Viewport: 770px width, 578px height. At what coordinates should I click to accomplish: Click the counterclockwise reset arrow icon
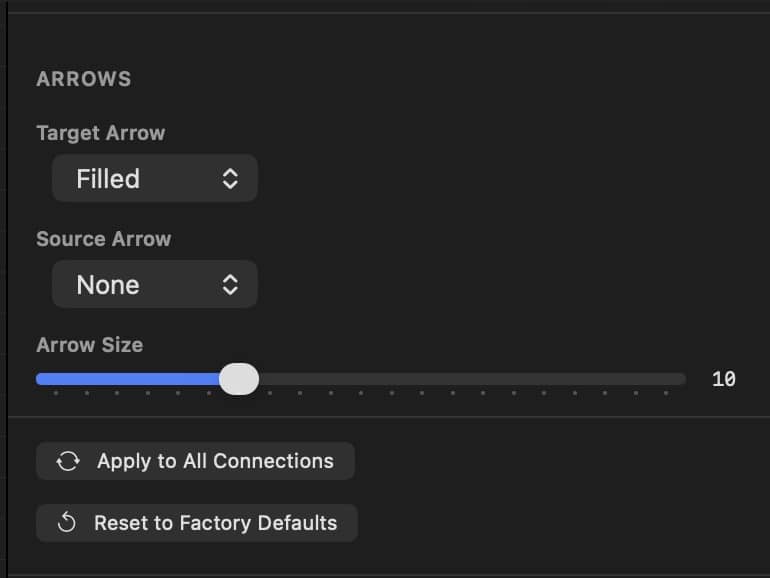point(67,523)
